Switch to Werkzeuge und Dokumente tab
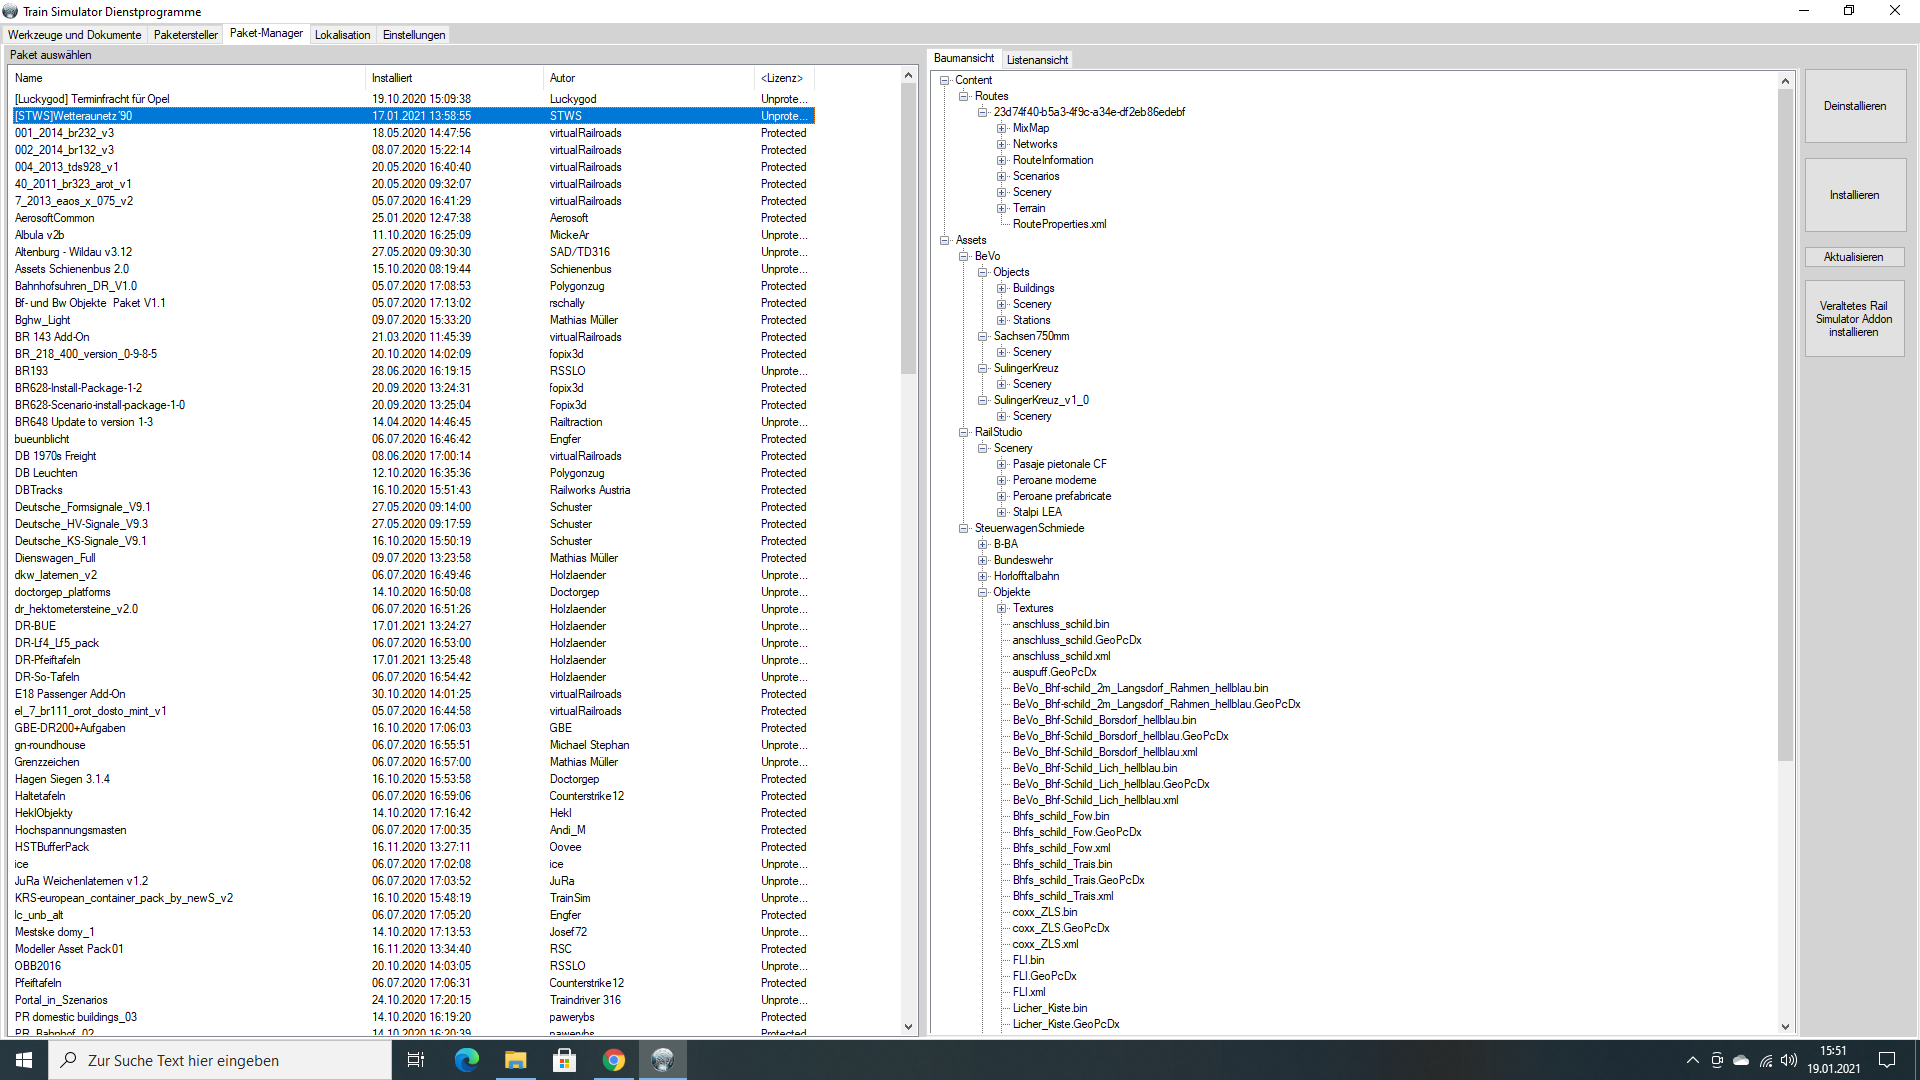Image resolution: width=1920 pixels, height=1080 pixels. click(x=75, y=35)
